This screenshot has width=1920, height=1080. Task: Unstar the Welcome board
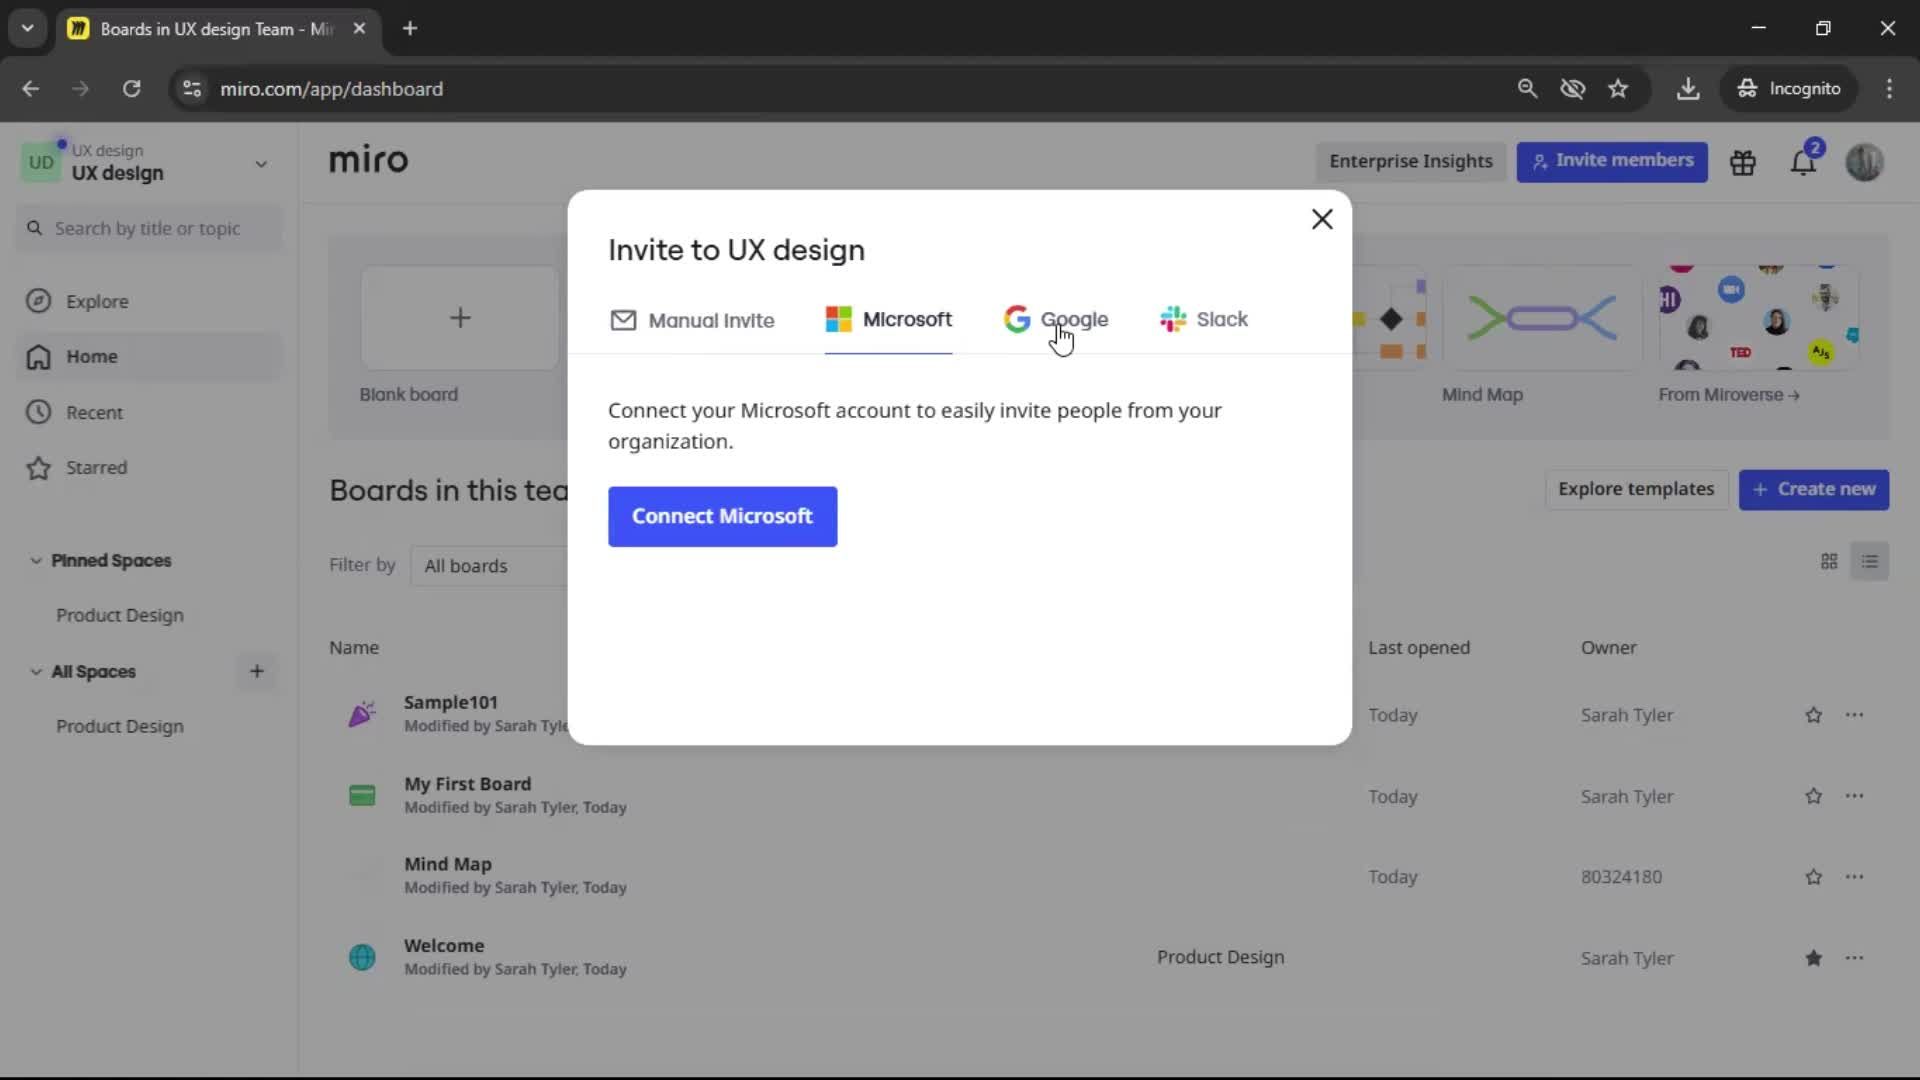pyautogui.click(x=1813, y=959)
